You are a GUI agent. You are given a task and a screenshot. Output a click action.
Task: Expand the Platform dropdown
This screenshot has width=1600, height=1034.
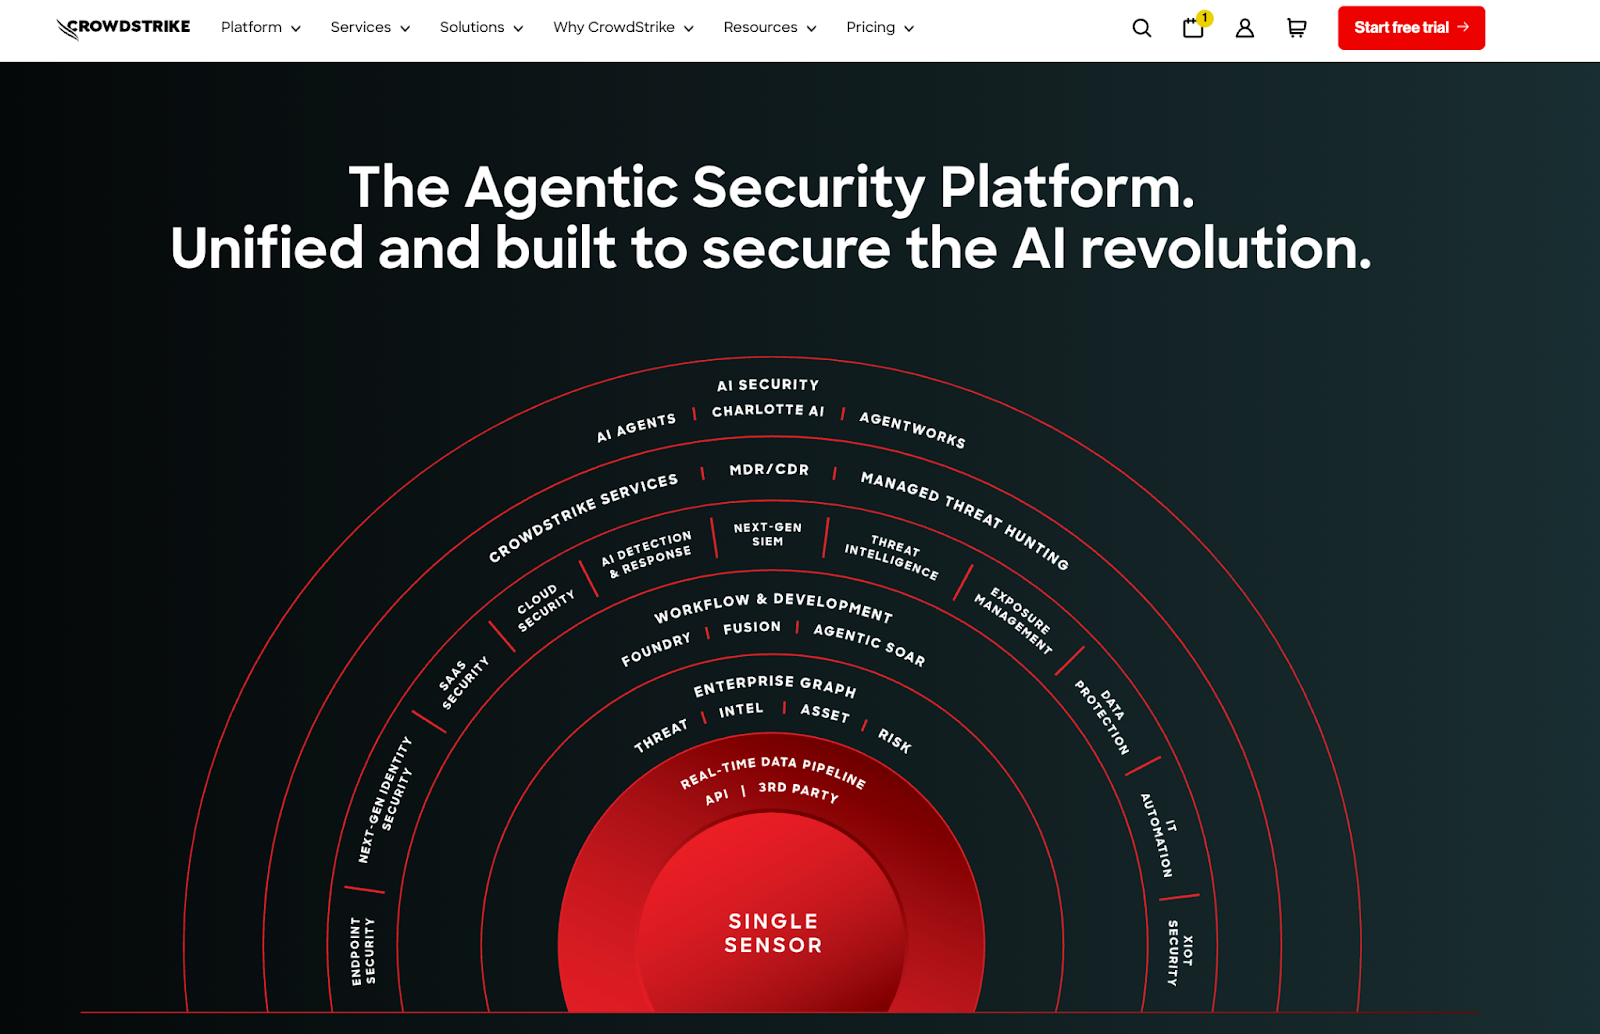coord(260,28)
